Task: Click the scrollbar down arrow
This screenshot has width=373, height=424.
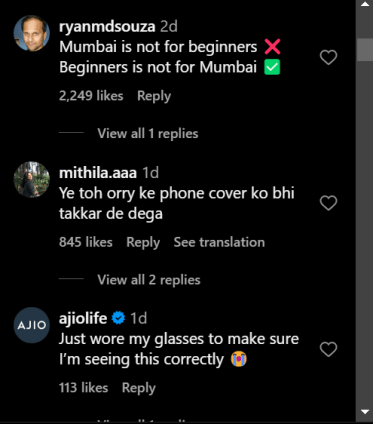Action: (365, 412)
